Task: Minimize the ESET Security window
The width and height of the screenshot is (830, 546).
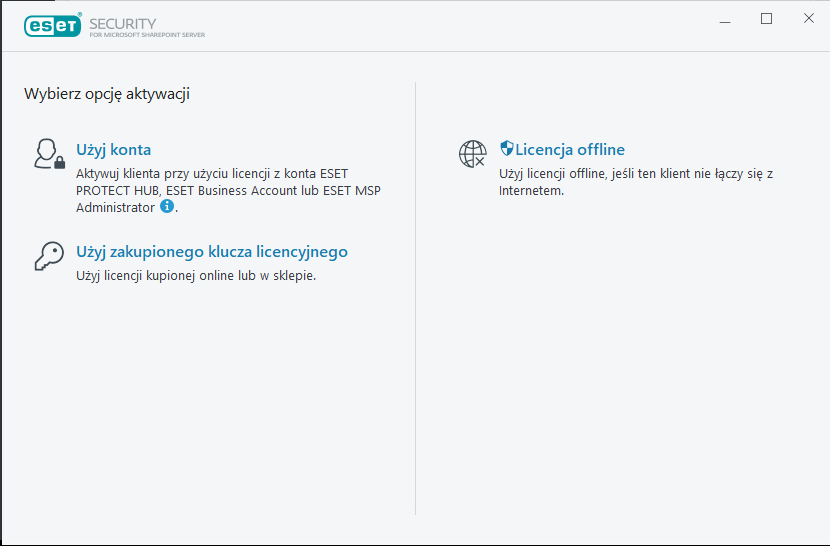Action: [x=725, y=22]
